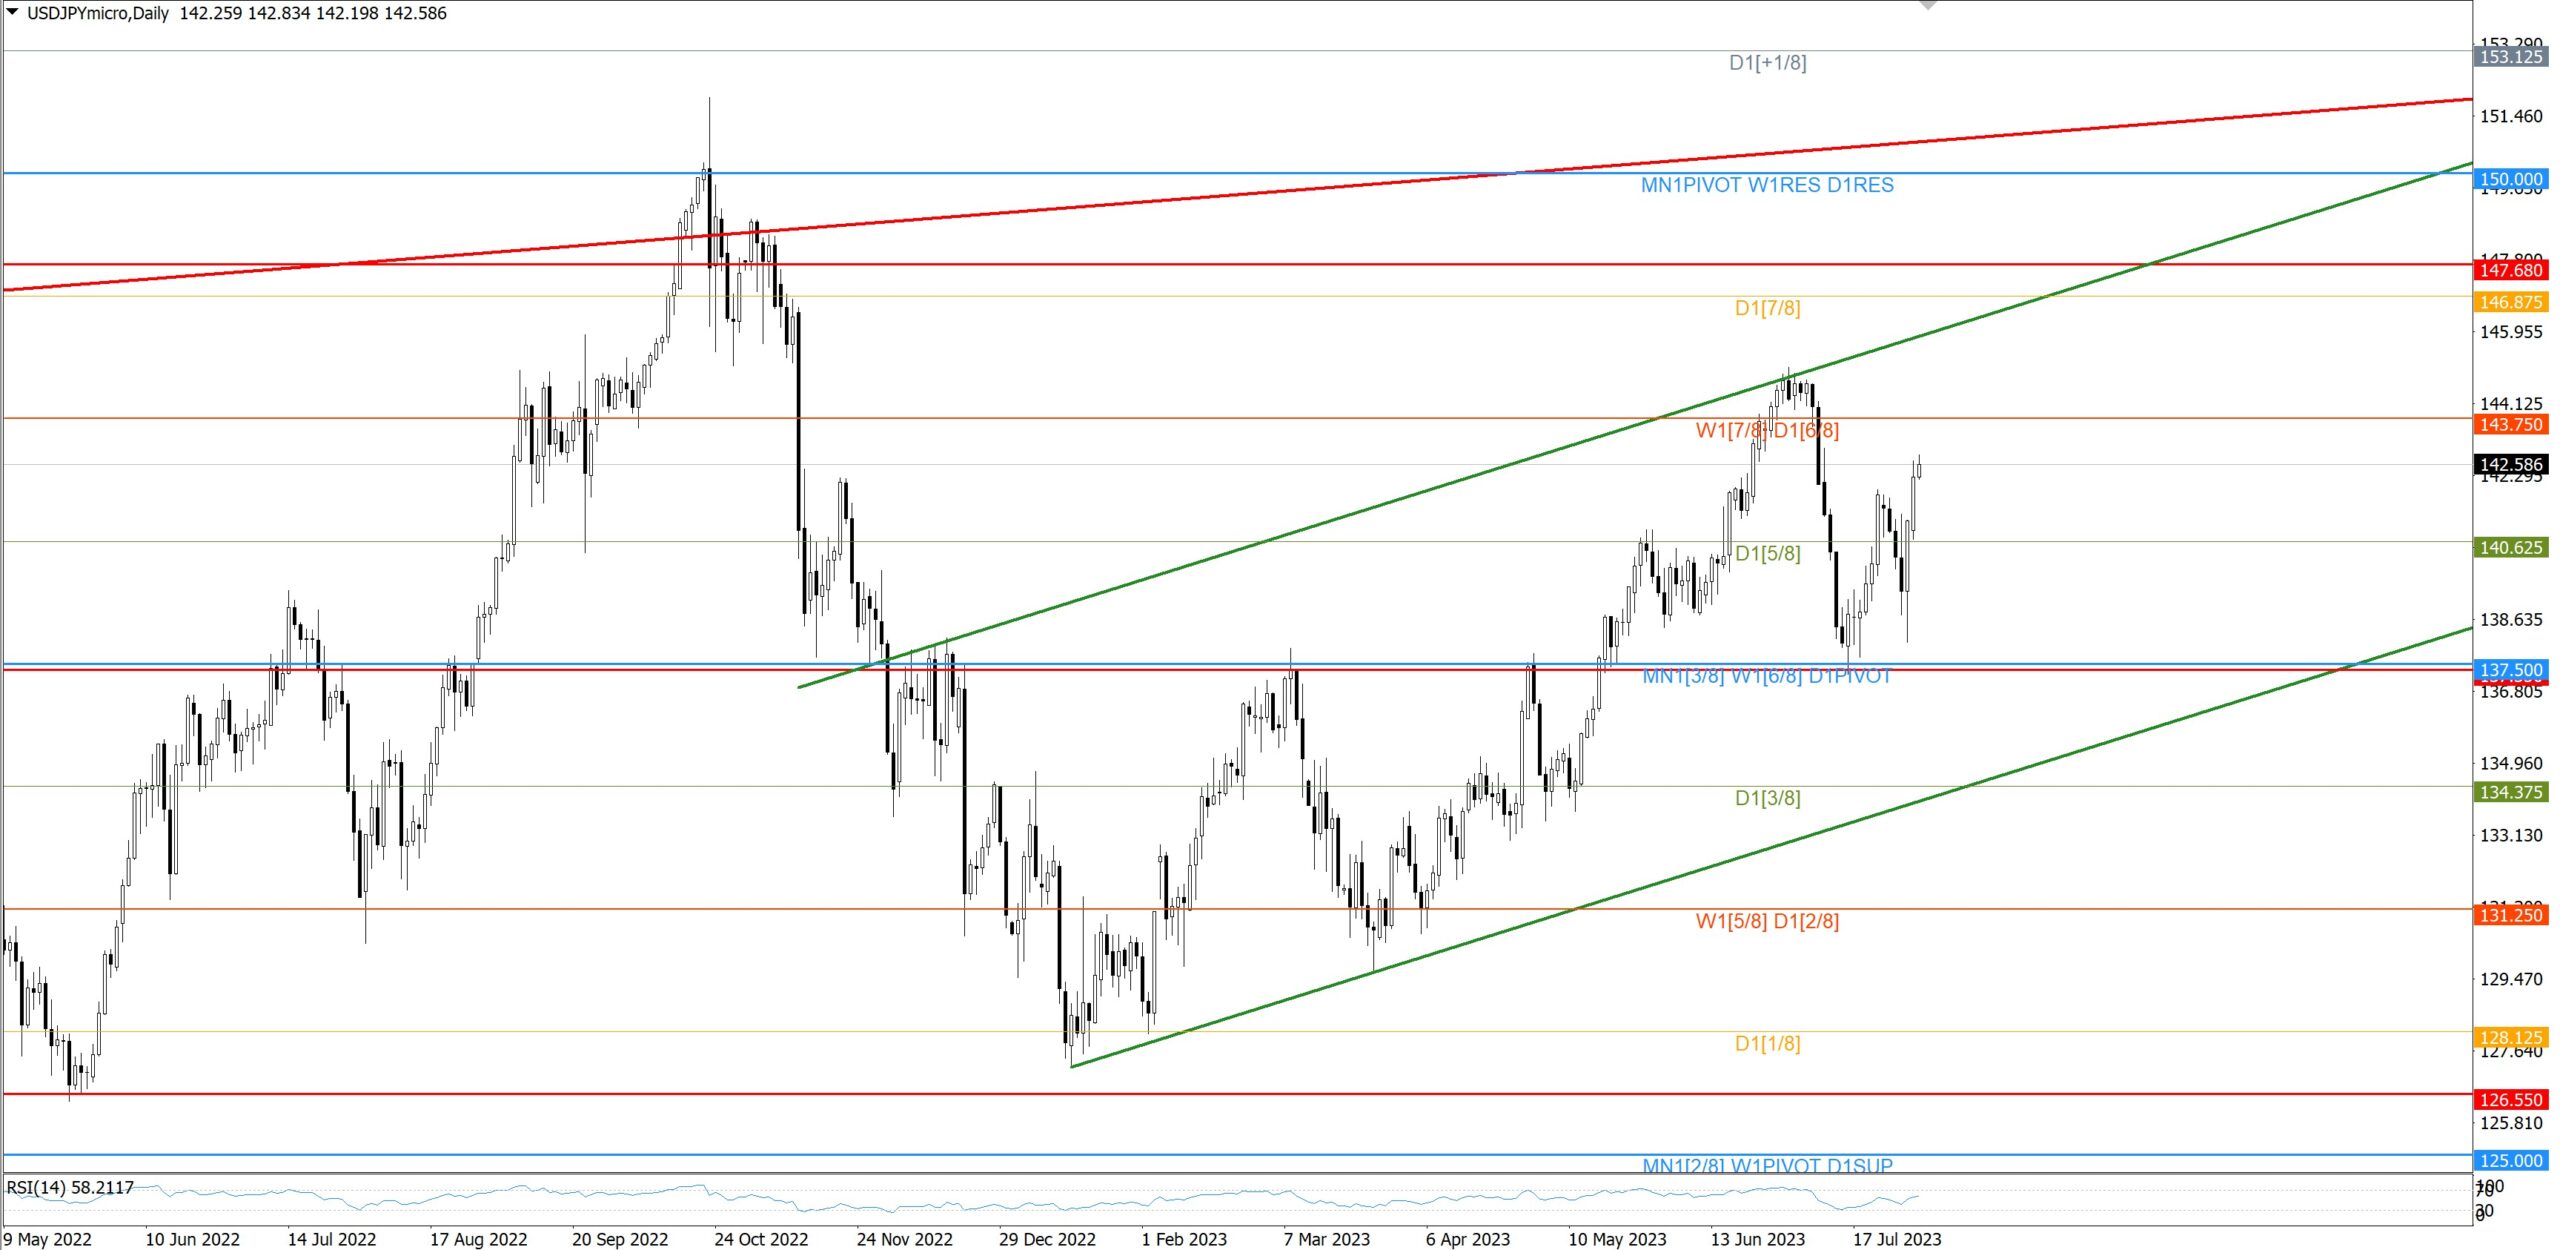Click the black 142.586 current price label
The height and width of the screenshot is (1250, 2560).
tap(2510, 464)
